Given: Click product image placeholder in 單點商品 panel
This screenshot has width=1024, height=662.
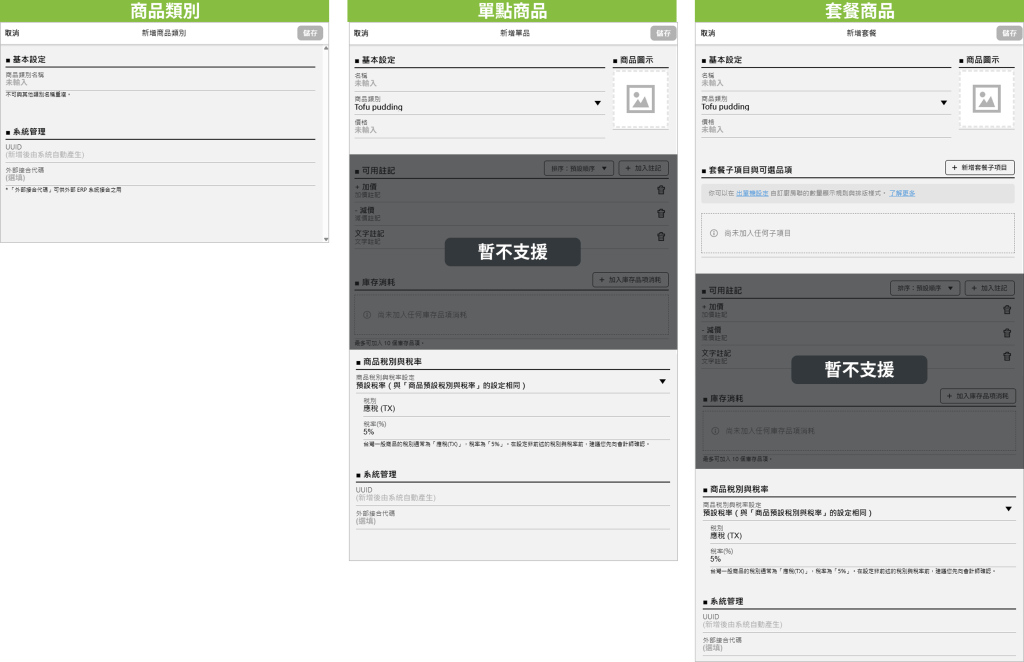Looking at the screenshot, I should pyautogui.click(x=639, y=99).
